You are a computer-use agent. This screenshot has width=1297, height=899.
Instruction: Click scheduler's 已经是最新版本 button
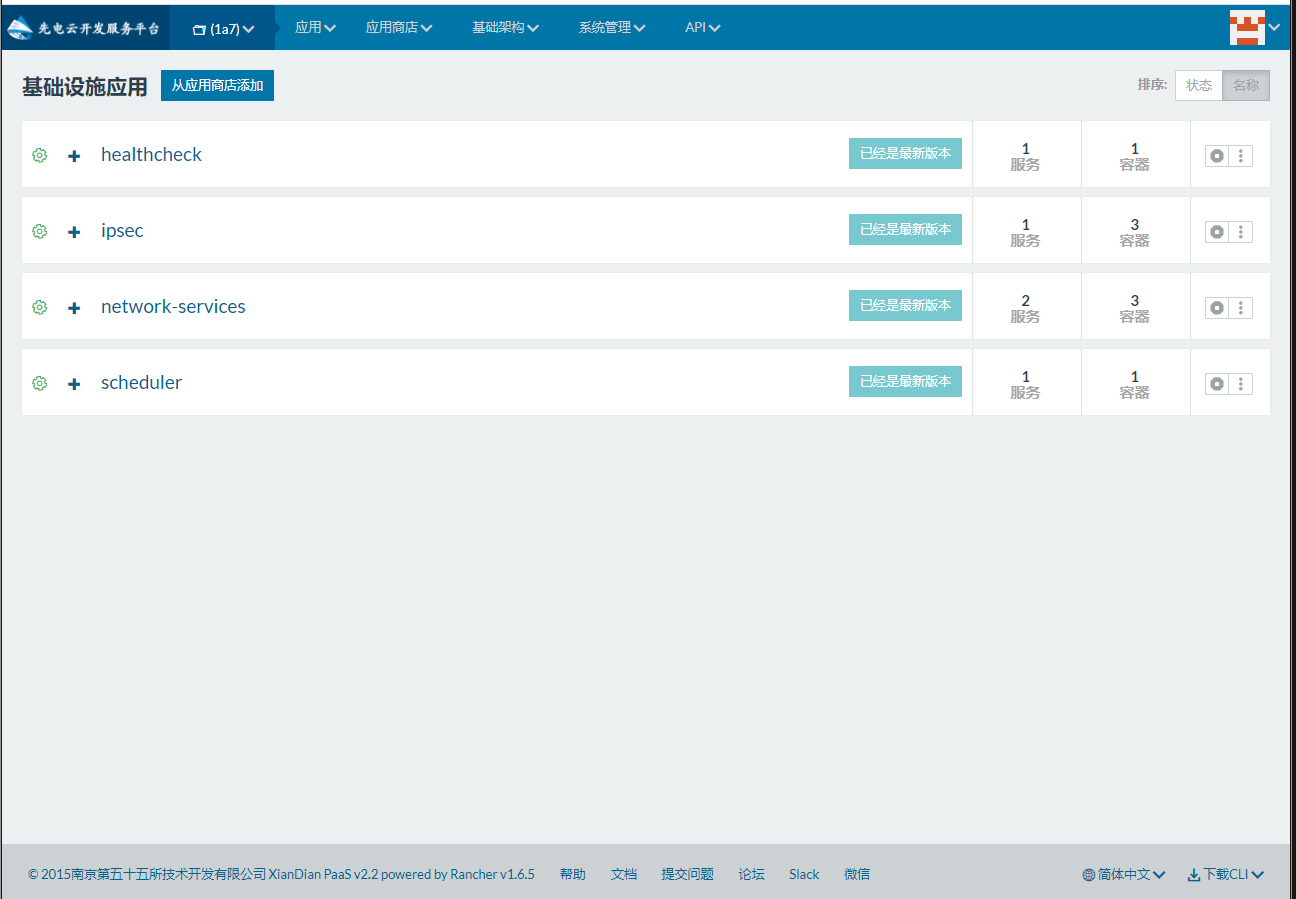[x=905, y=381]
